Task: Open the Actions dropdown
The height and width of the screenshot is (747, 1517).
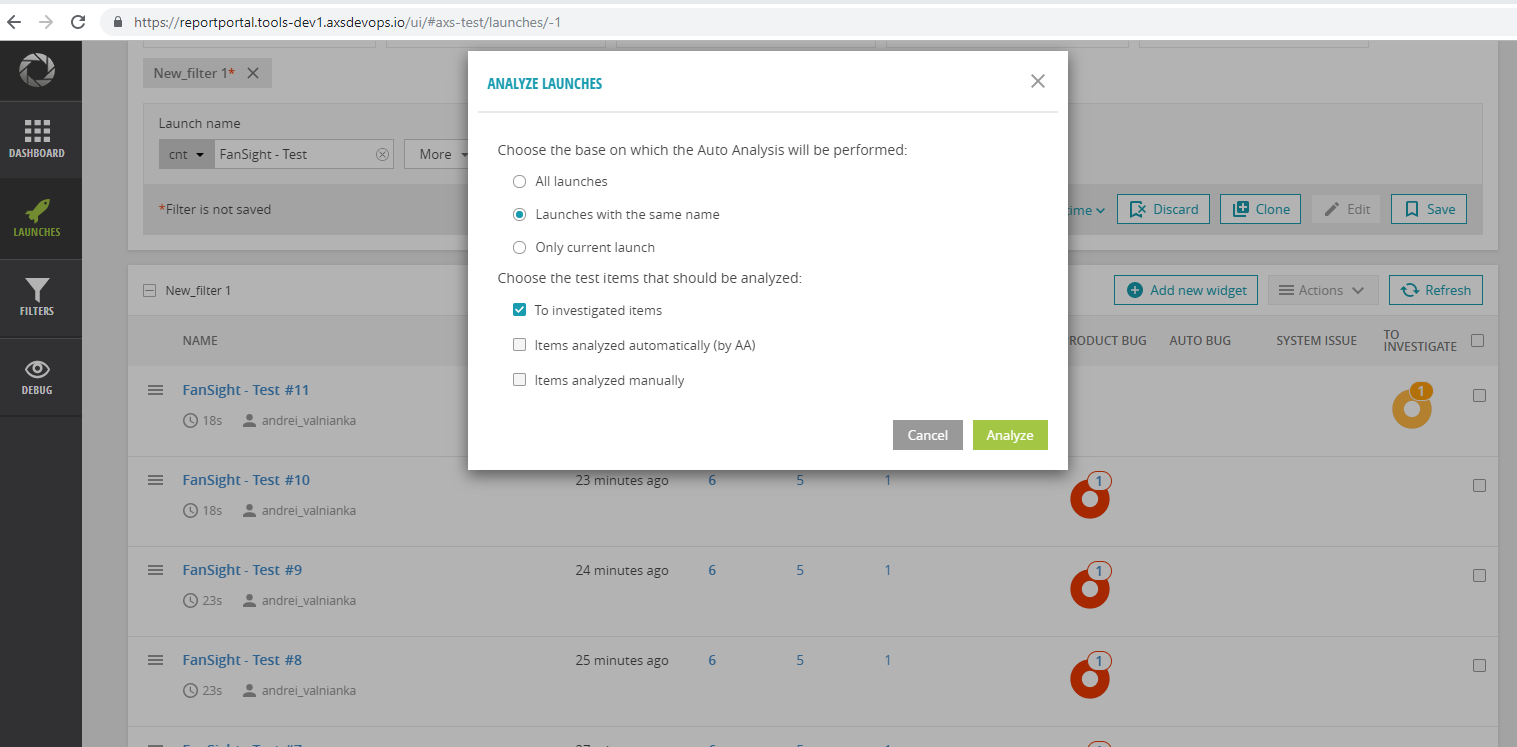Action: 1322,289
